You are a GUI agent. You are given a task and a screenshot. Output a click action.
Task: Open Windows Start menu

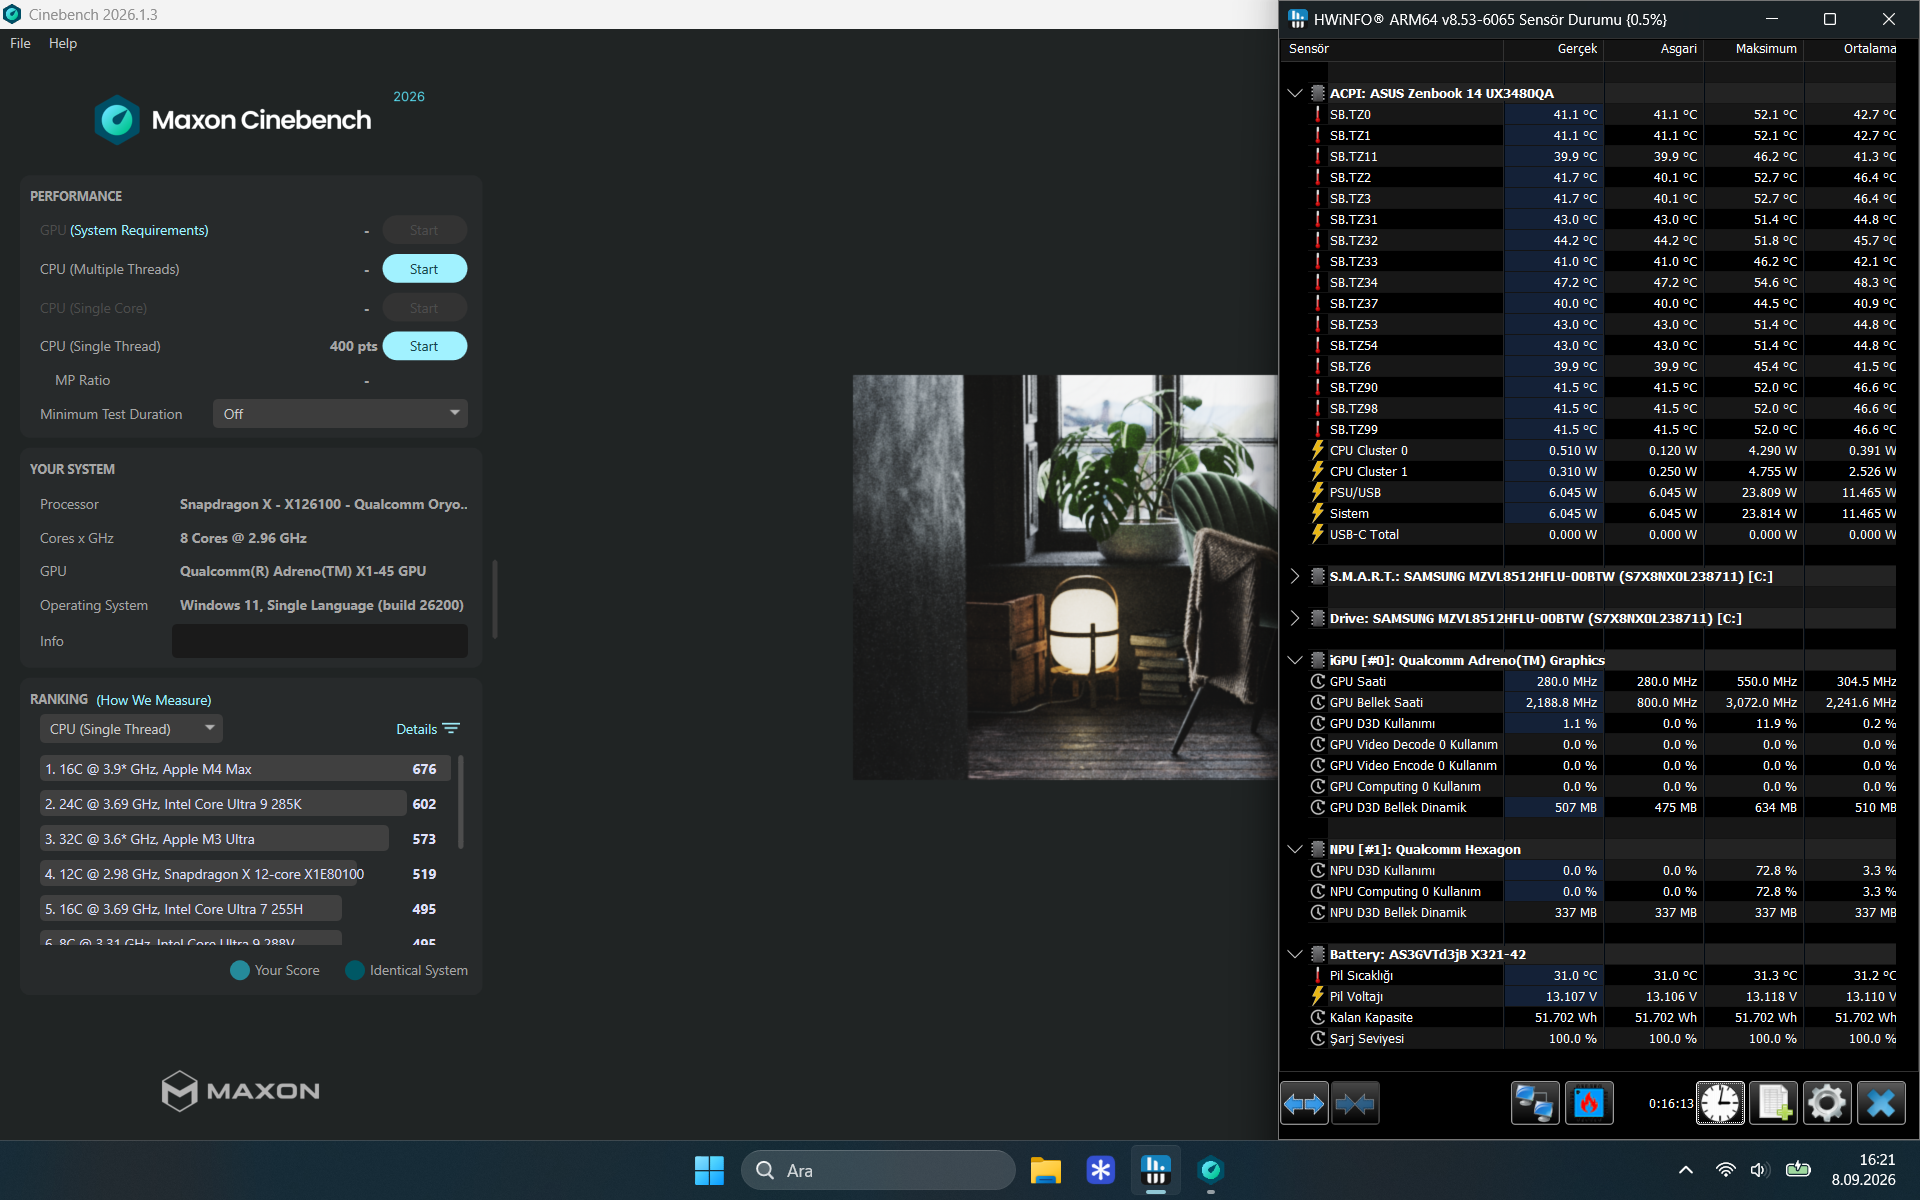pos(709,1170)
